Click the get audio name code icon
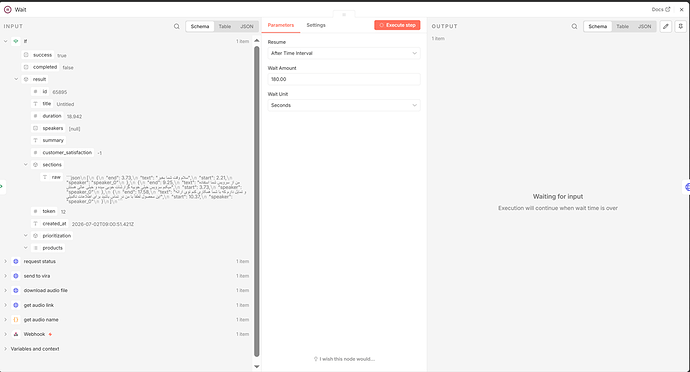The image size is (690, 372). click(x=16, y=320)
